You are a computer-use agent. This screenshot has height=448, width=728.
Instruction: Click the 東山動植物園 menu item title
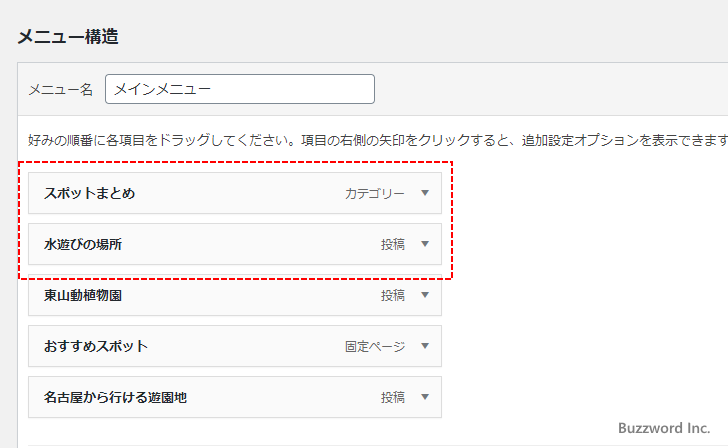pos(83,295)
